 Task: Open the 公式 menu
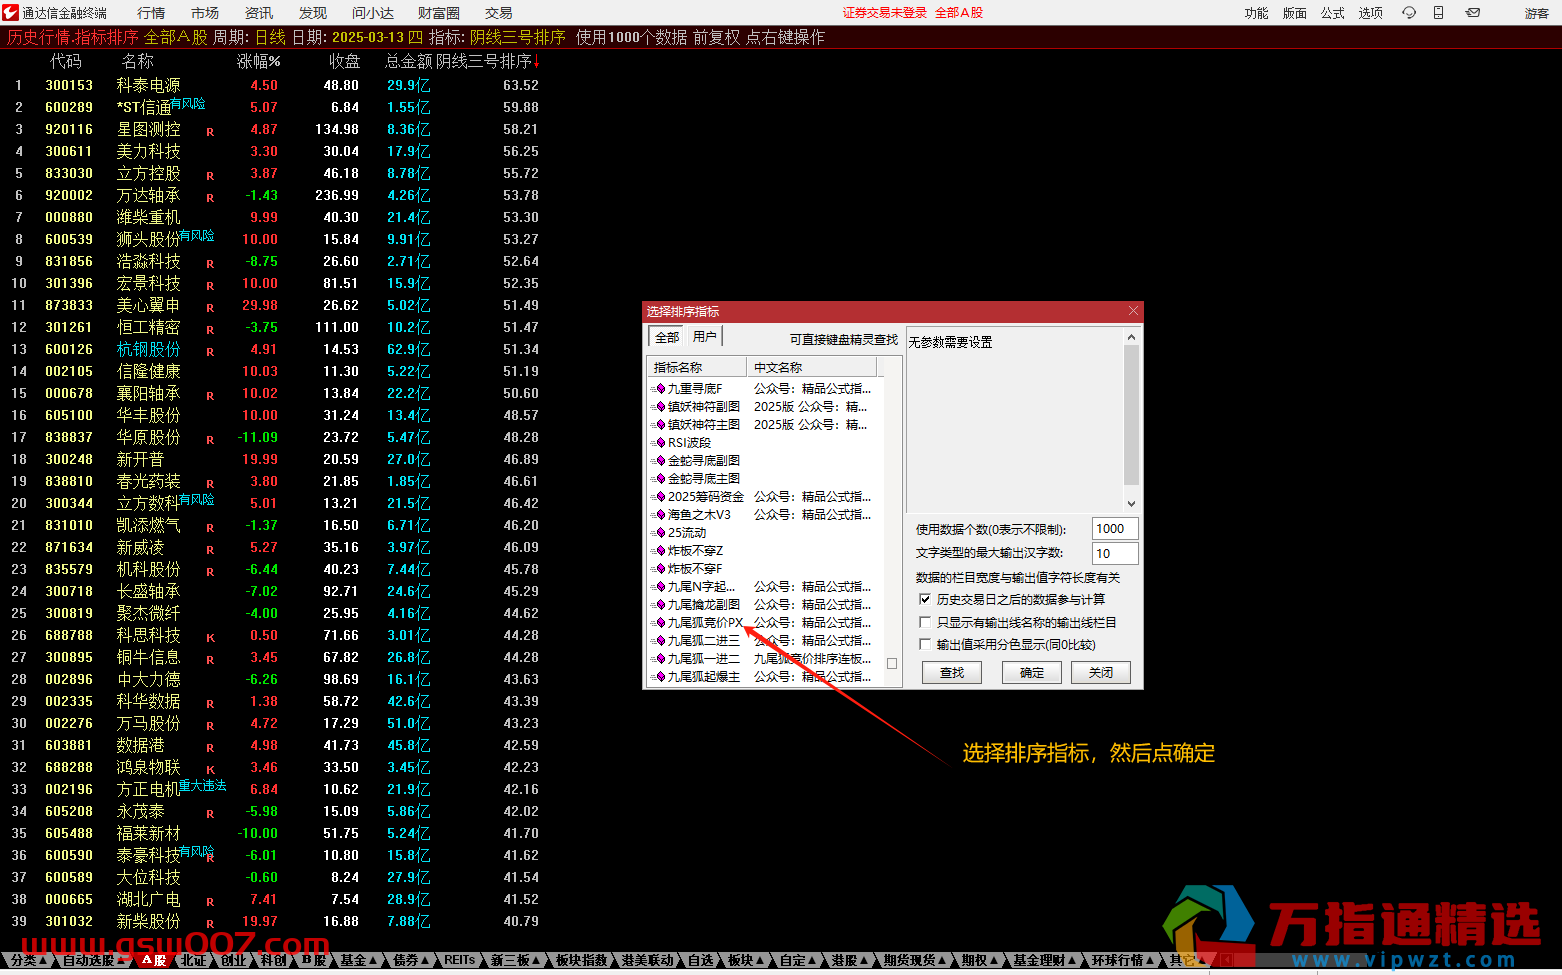pyautogui.click(x=1333, y=13)
